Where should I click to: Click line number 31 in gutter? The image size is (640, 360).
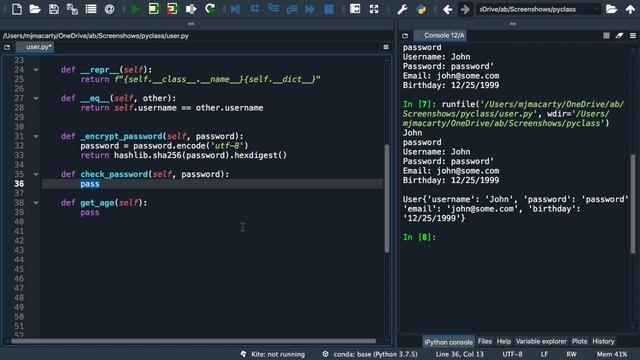[19, 136]
